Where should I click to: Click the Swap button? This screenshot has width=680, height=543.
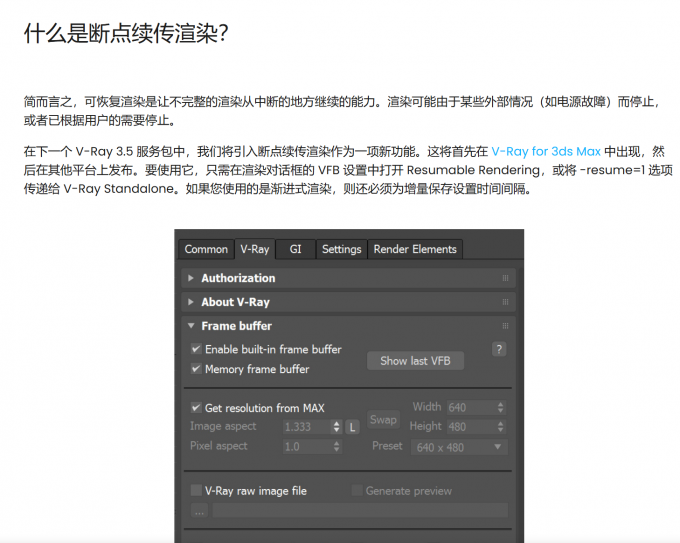(383, 419)
